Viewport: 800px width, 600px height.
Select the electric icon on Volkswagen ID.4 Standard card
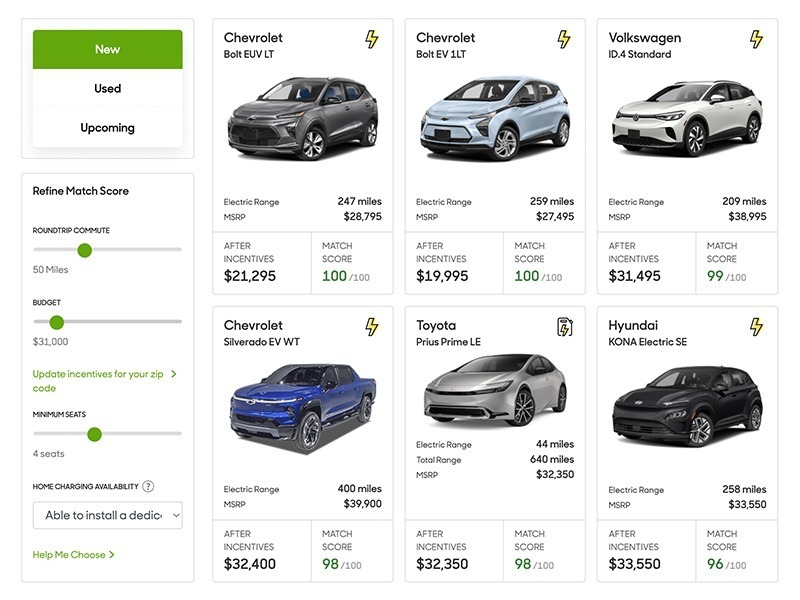[756, 37]
